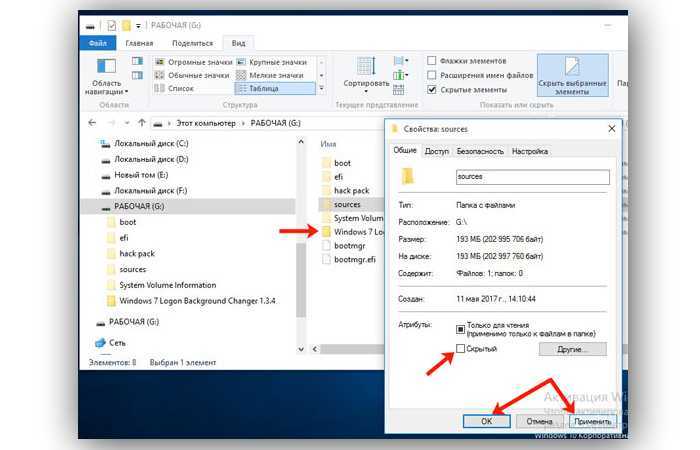The image size is (700, 450).
Task: Open the Add columns dropdown icon
Action: [400, 75]
